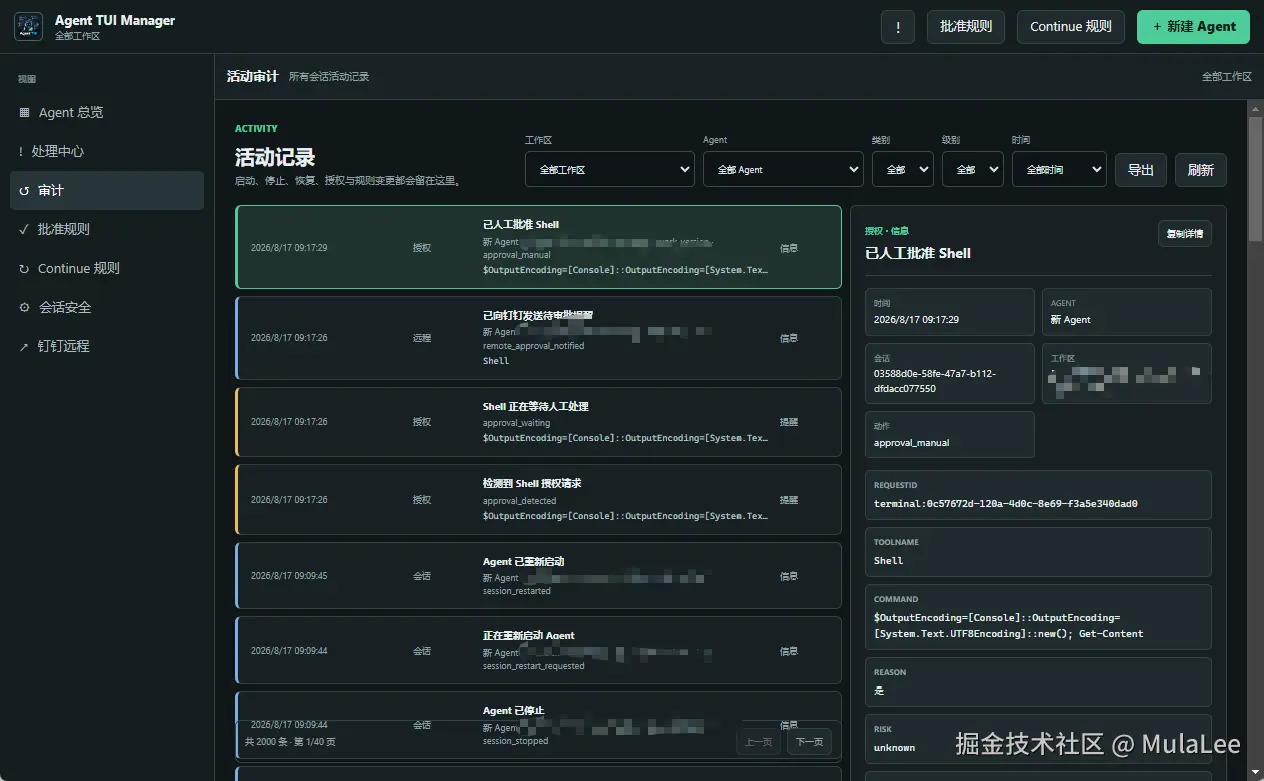1264x781 pixels.
Task: Export records with 导出 button
Action: tap(1141, 170)
